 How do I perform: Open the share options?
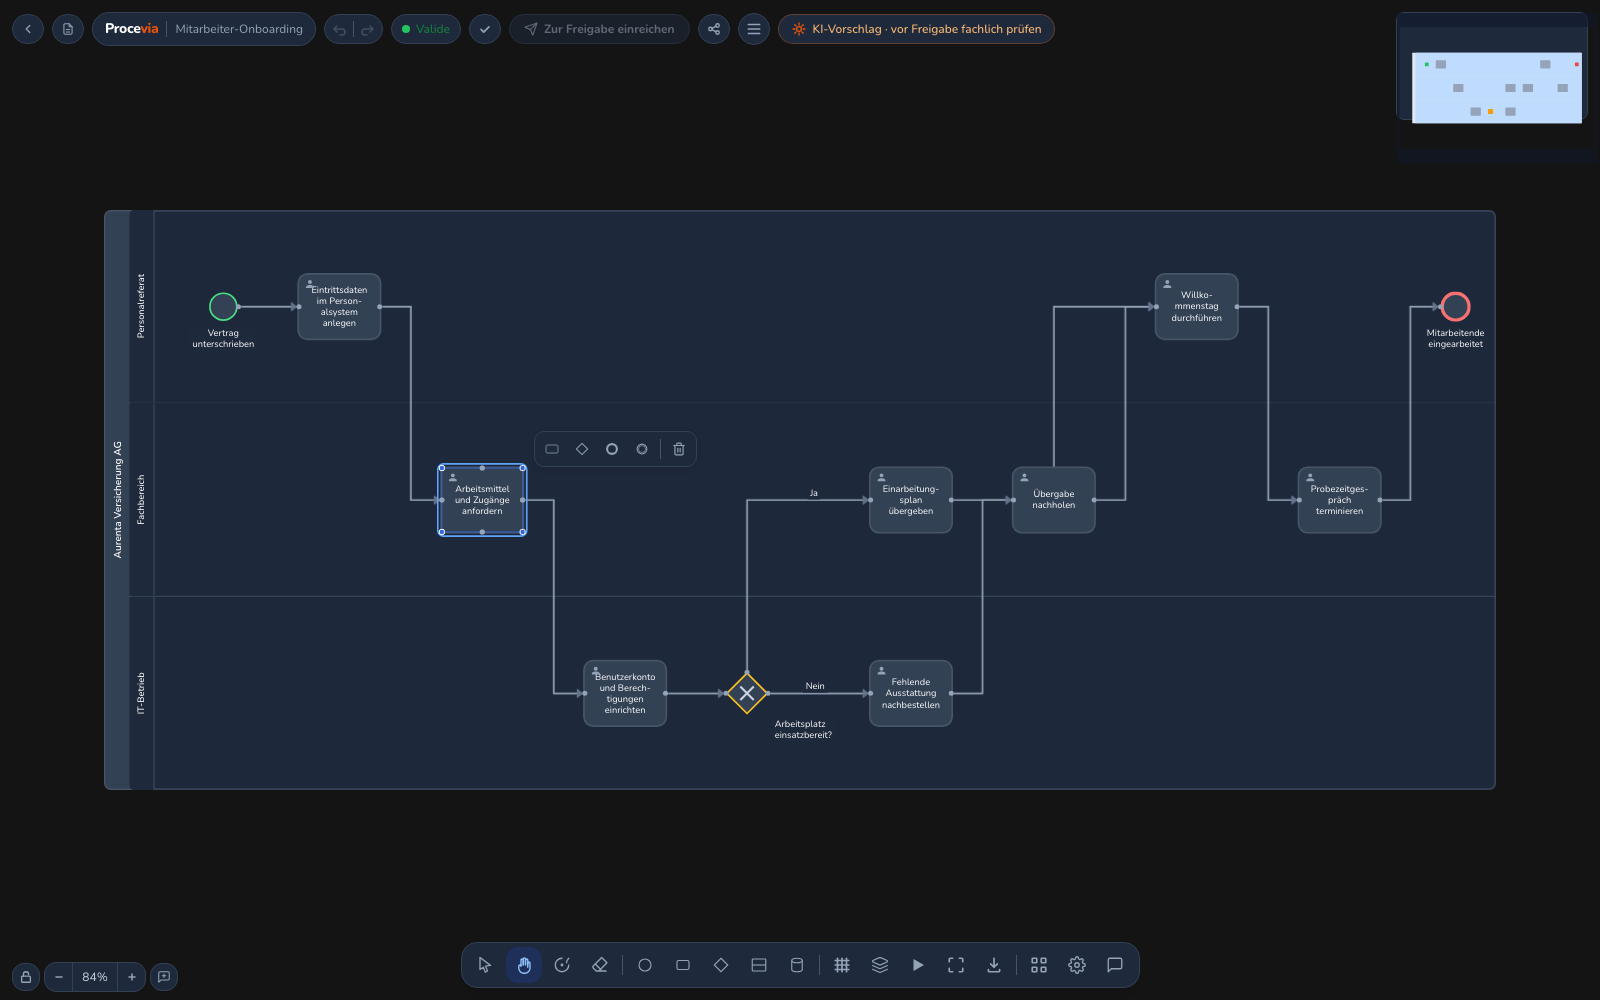point(714,29)
